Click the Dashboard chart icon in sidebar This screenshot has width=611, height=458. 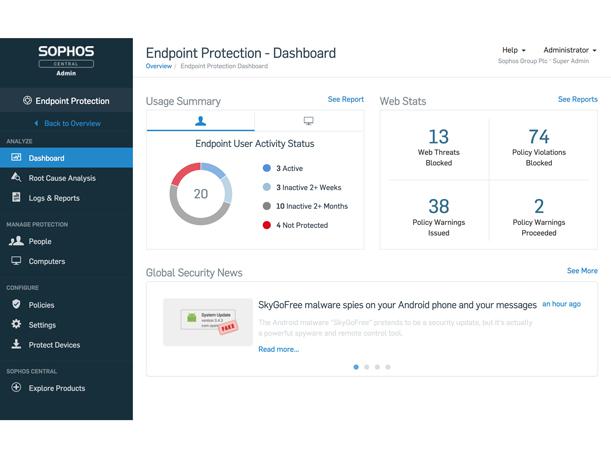[x=16, y=157]
